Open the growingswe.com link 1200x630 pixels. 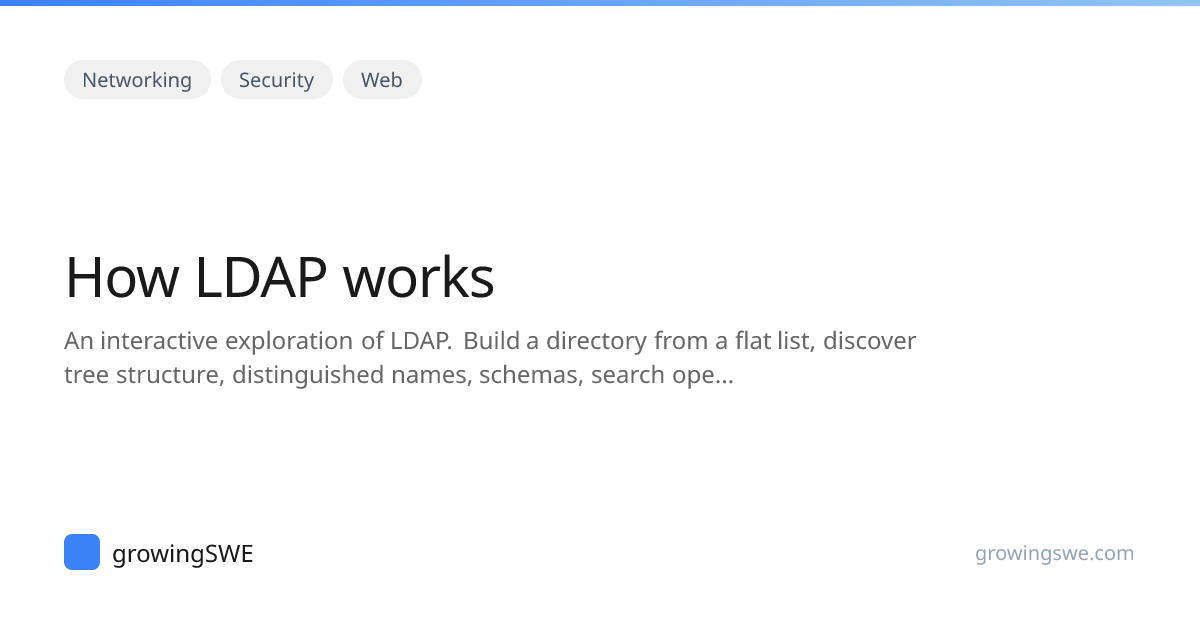[1054, 553]
